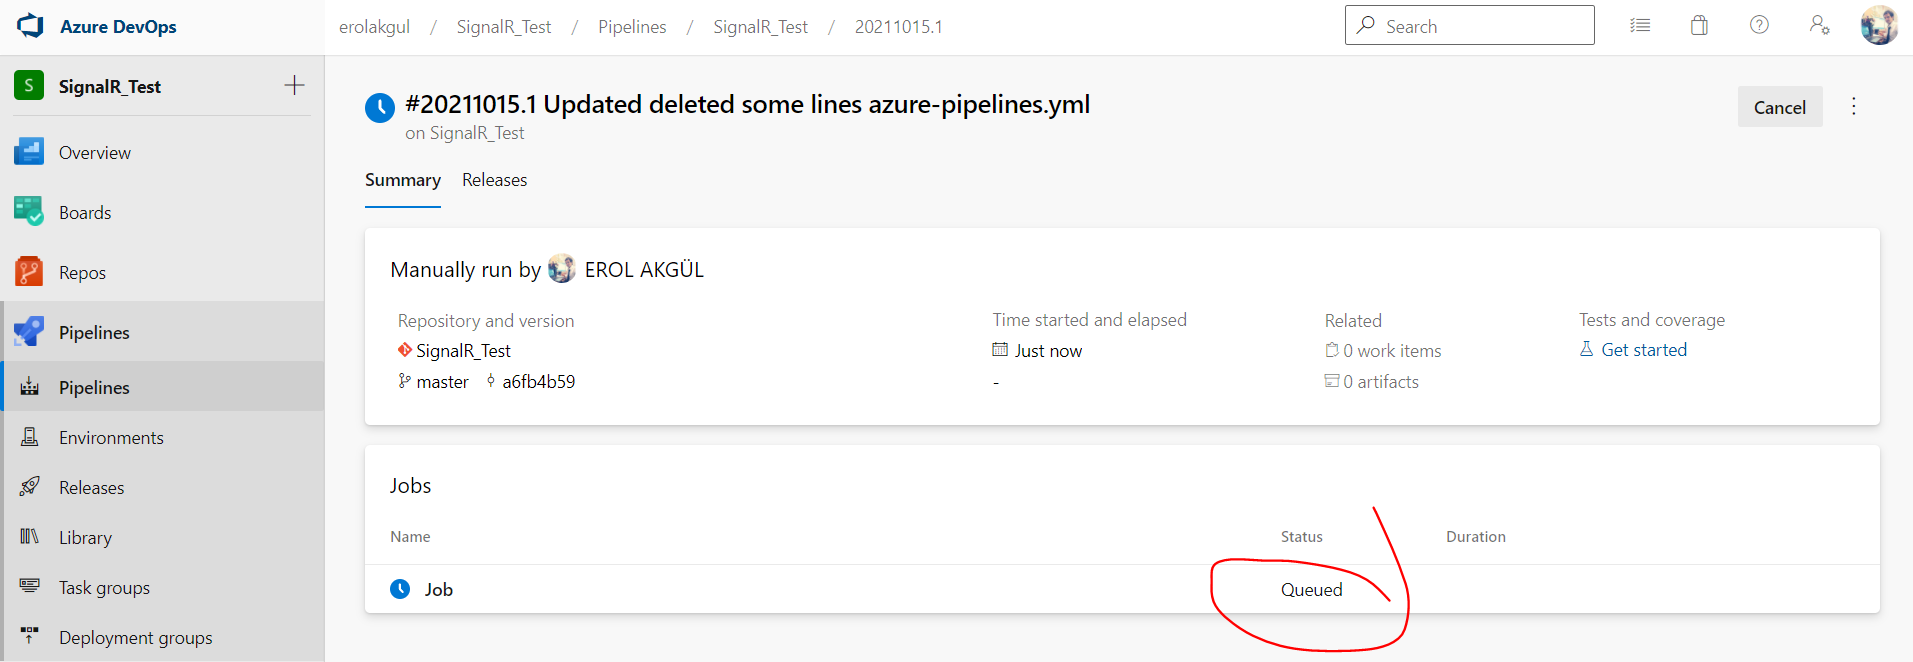1913x662 pixels.
Task: Click the Library icon in sidebar
Action: click(x=30, y=537)
